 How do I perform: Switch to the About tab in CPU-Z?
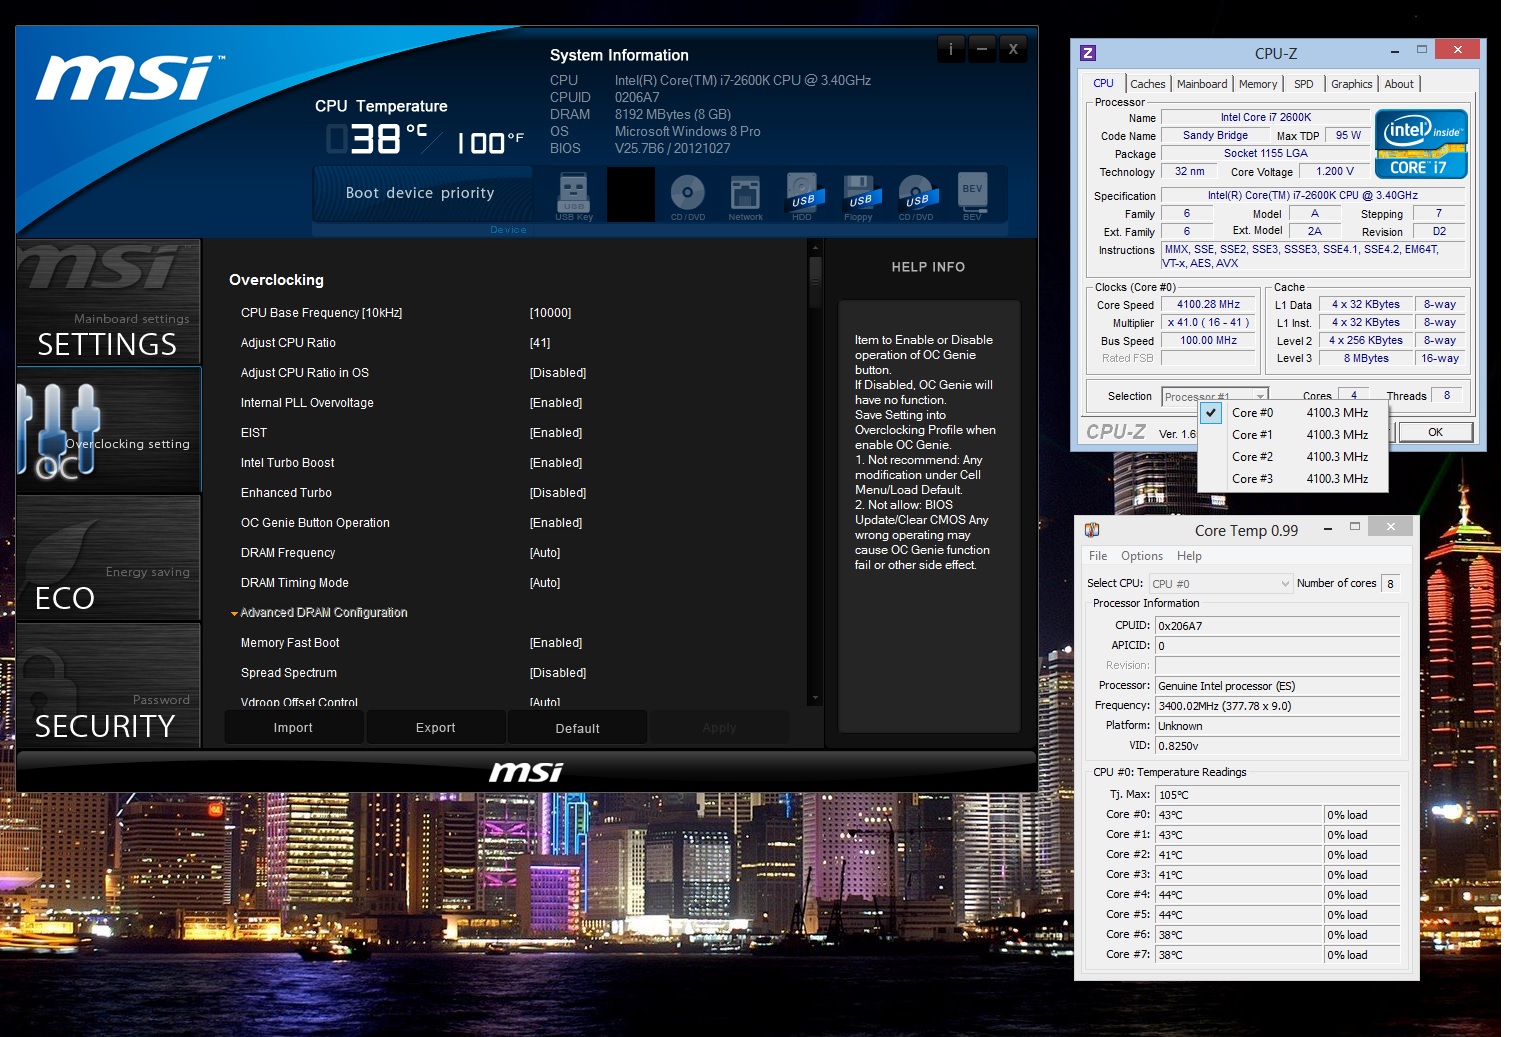point(1399,84)
